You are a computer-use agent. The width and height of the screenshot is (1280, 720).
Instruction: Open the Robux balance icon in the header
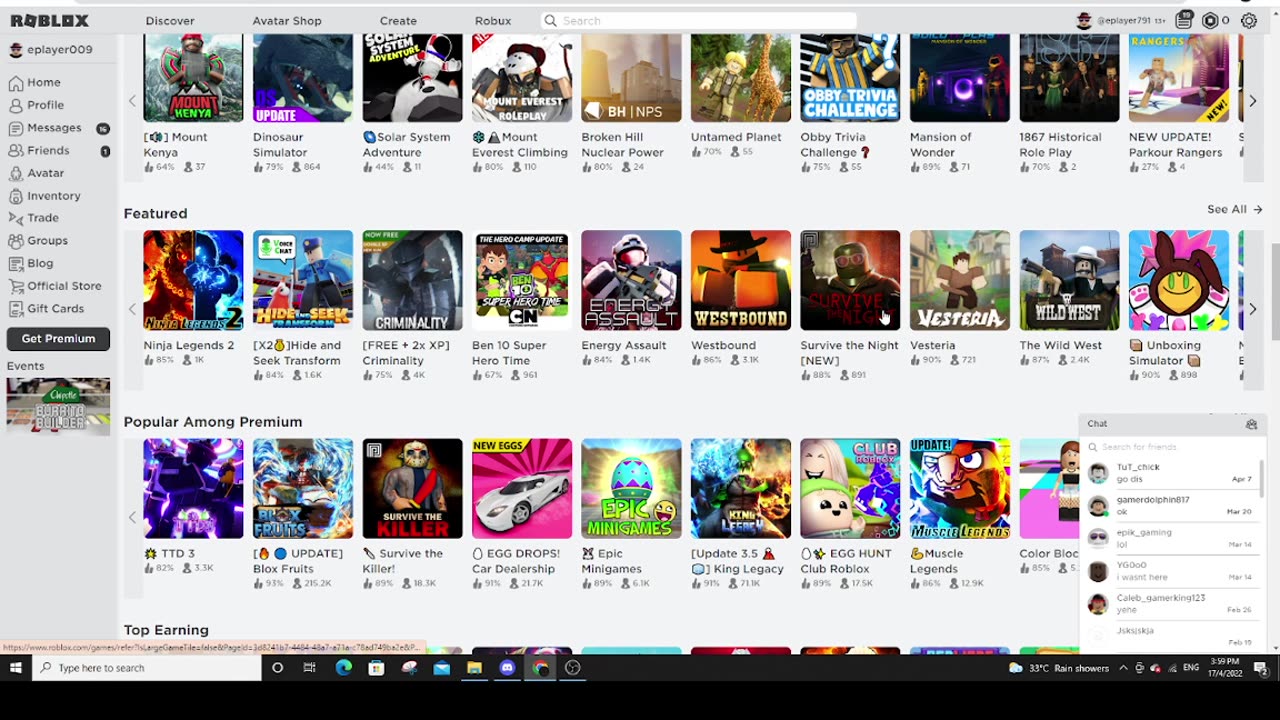(1210, 20)
